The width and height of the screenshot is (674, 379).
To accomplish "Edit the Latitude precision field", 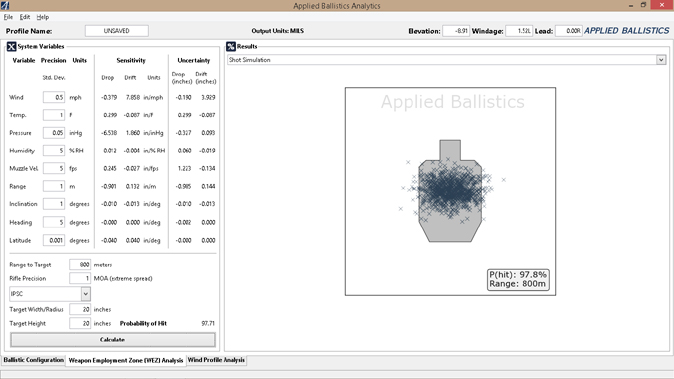I will tap(54, 241).
